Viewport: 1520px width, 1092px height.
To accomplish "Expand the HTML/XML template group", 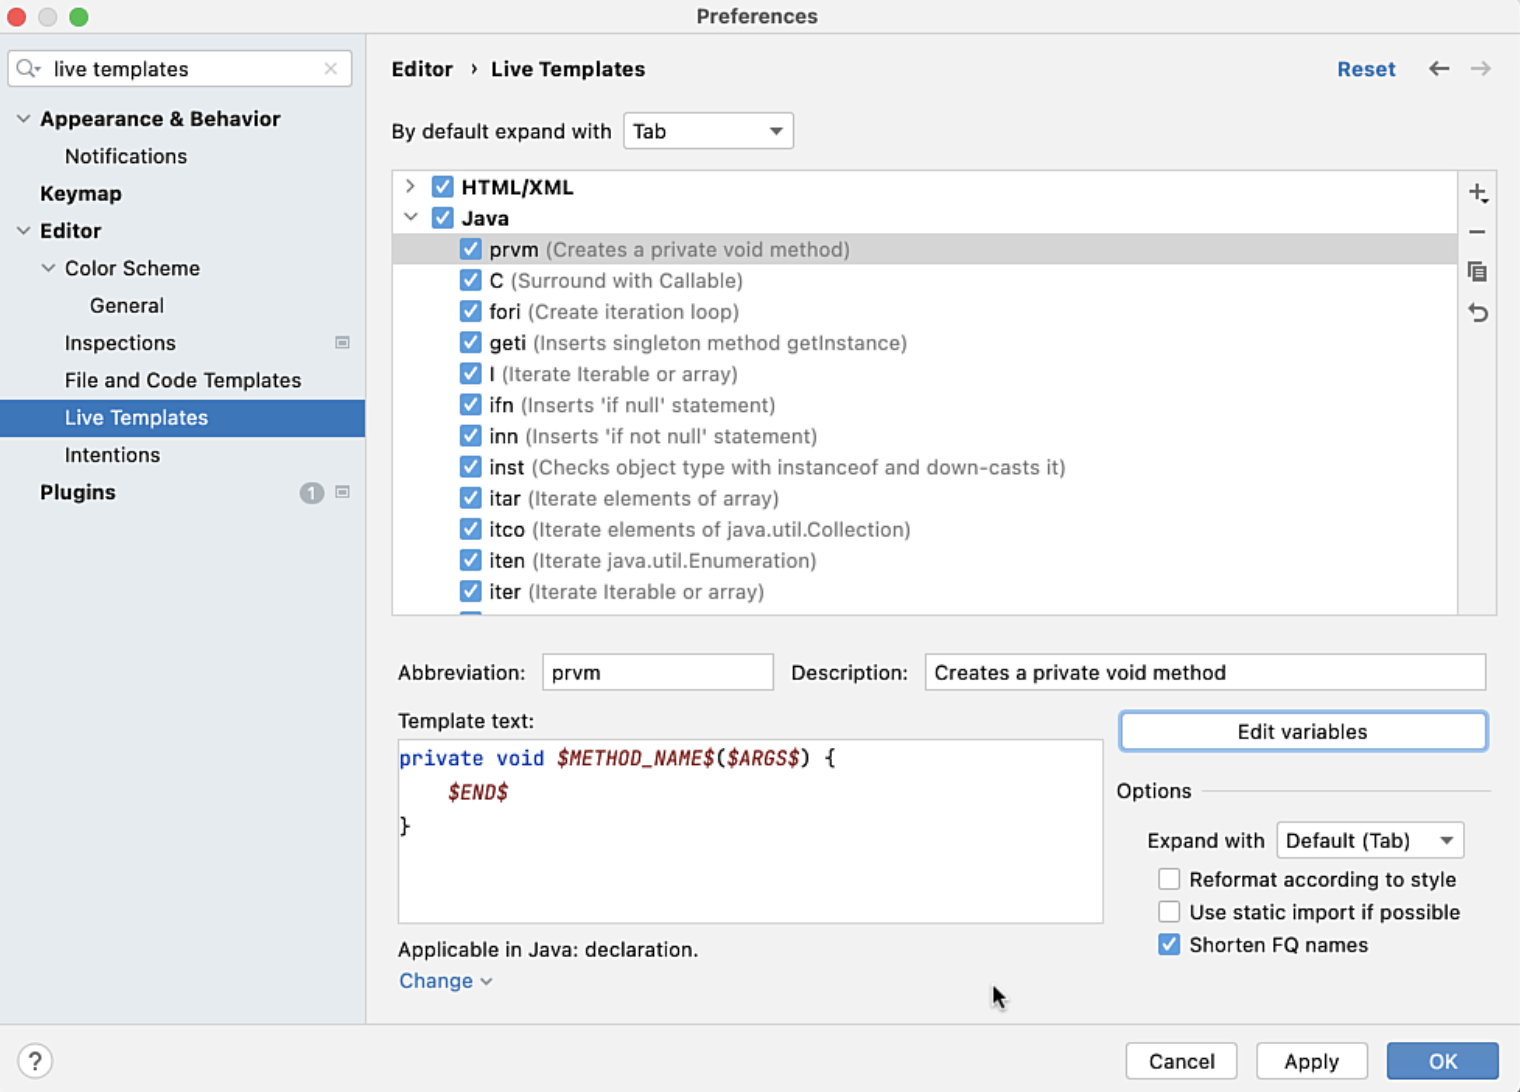I will (410, 186).
